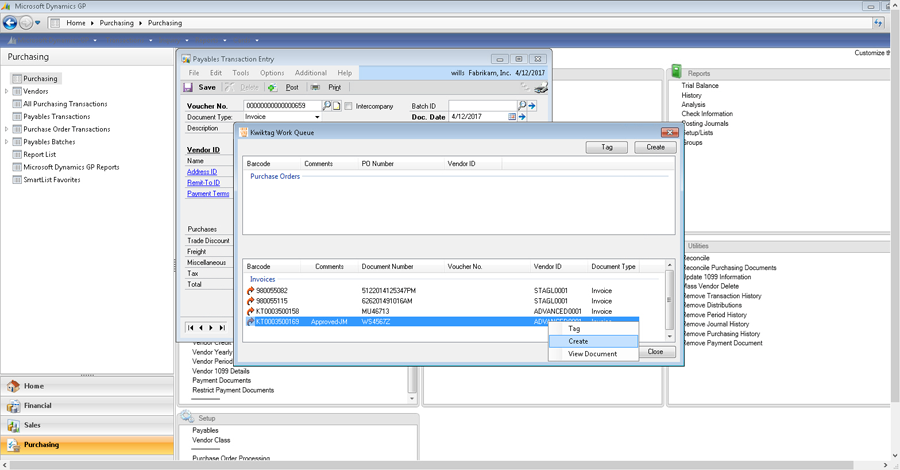This screenshot has height=470, width=900.
Task: Go to last record navigation button
Action: (222, 328)
